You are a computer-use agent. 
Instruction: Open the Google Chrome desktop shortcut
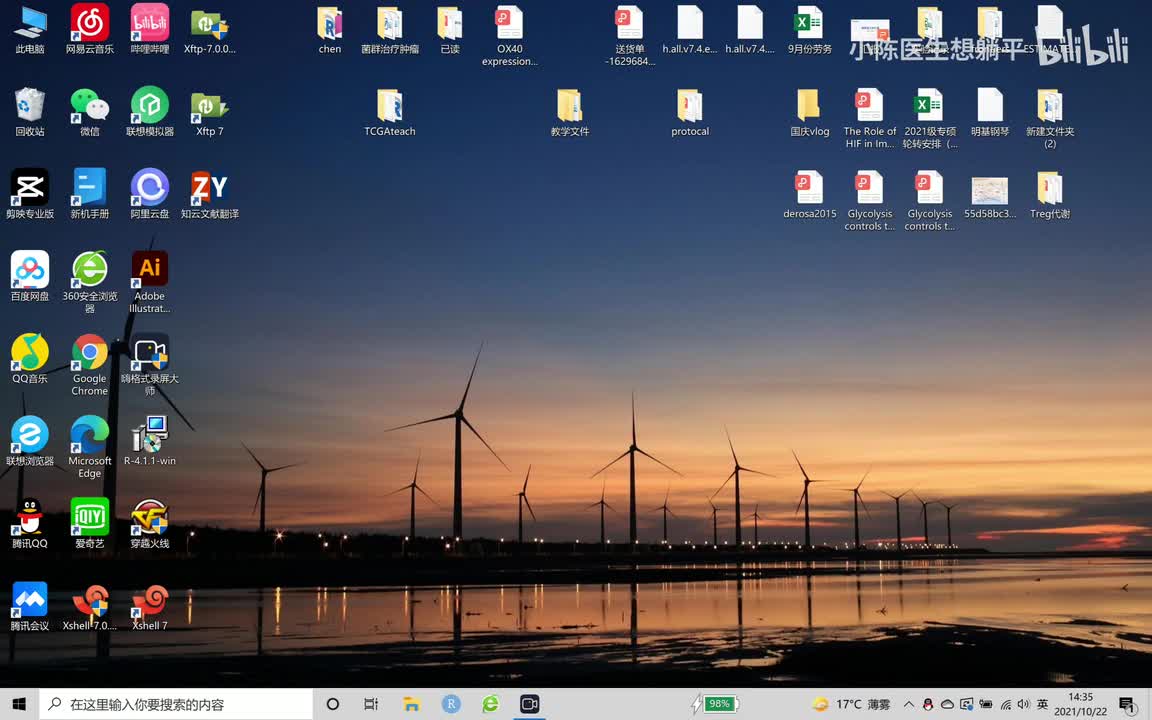click(89, 354)
